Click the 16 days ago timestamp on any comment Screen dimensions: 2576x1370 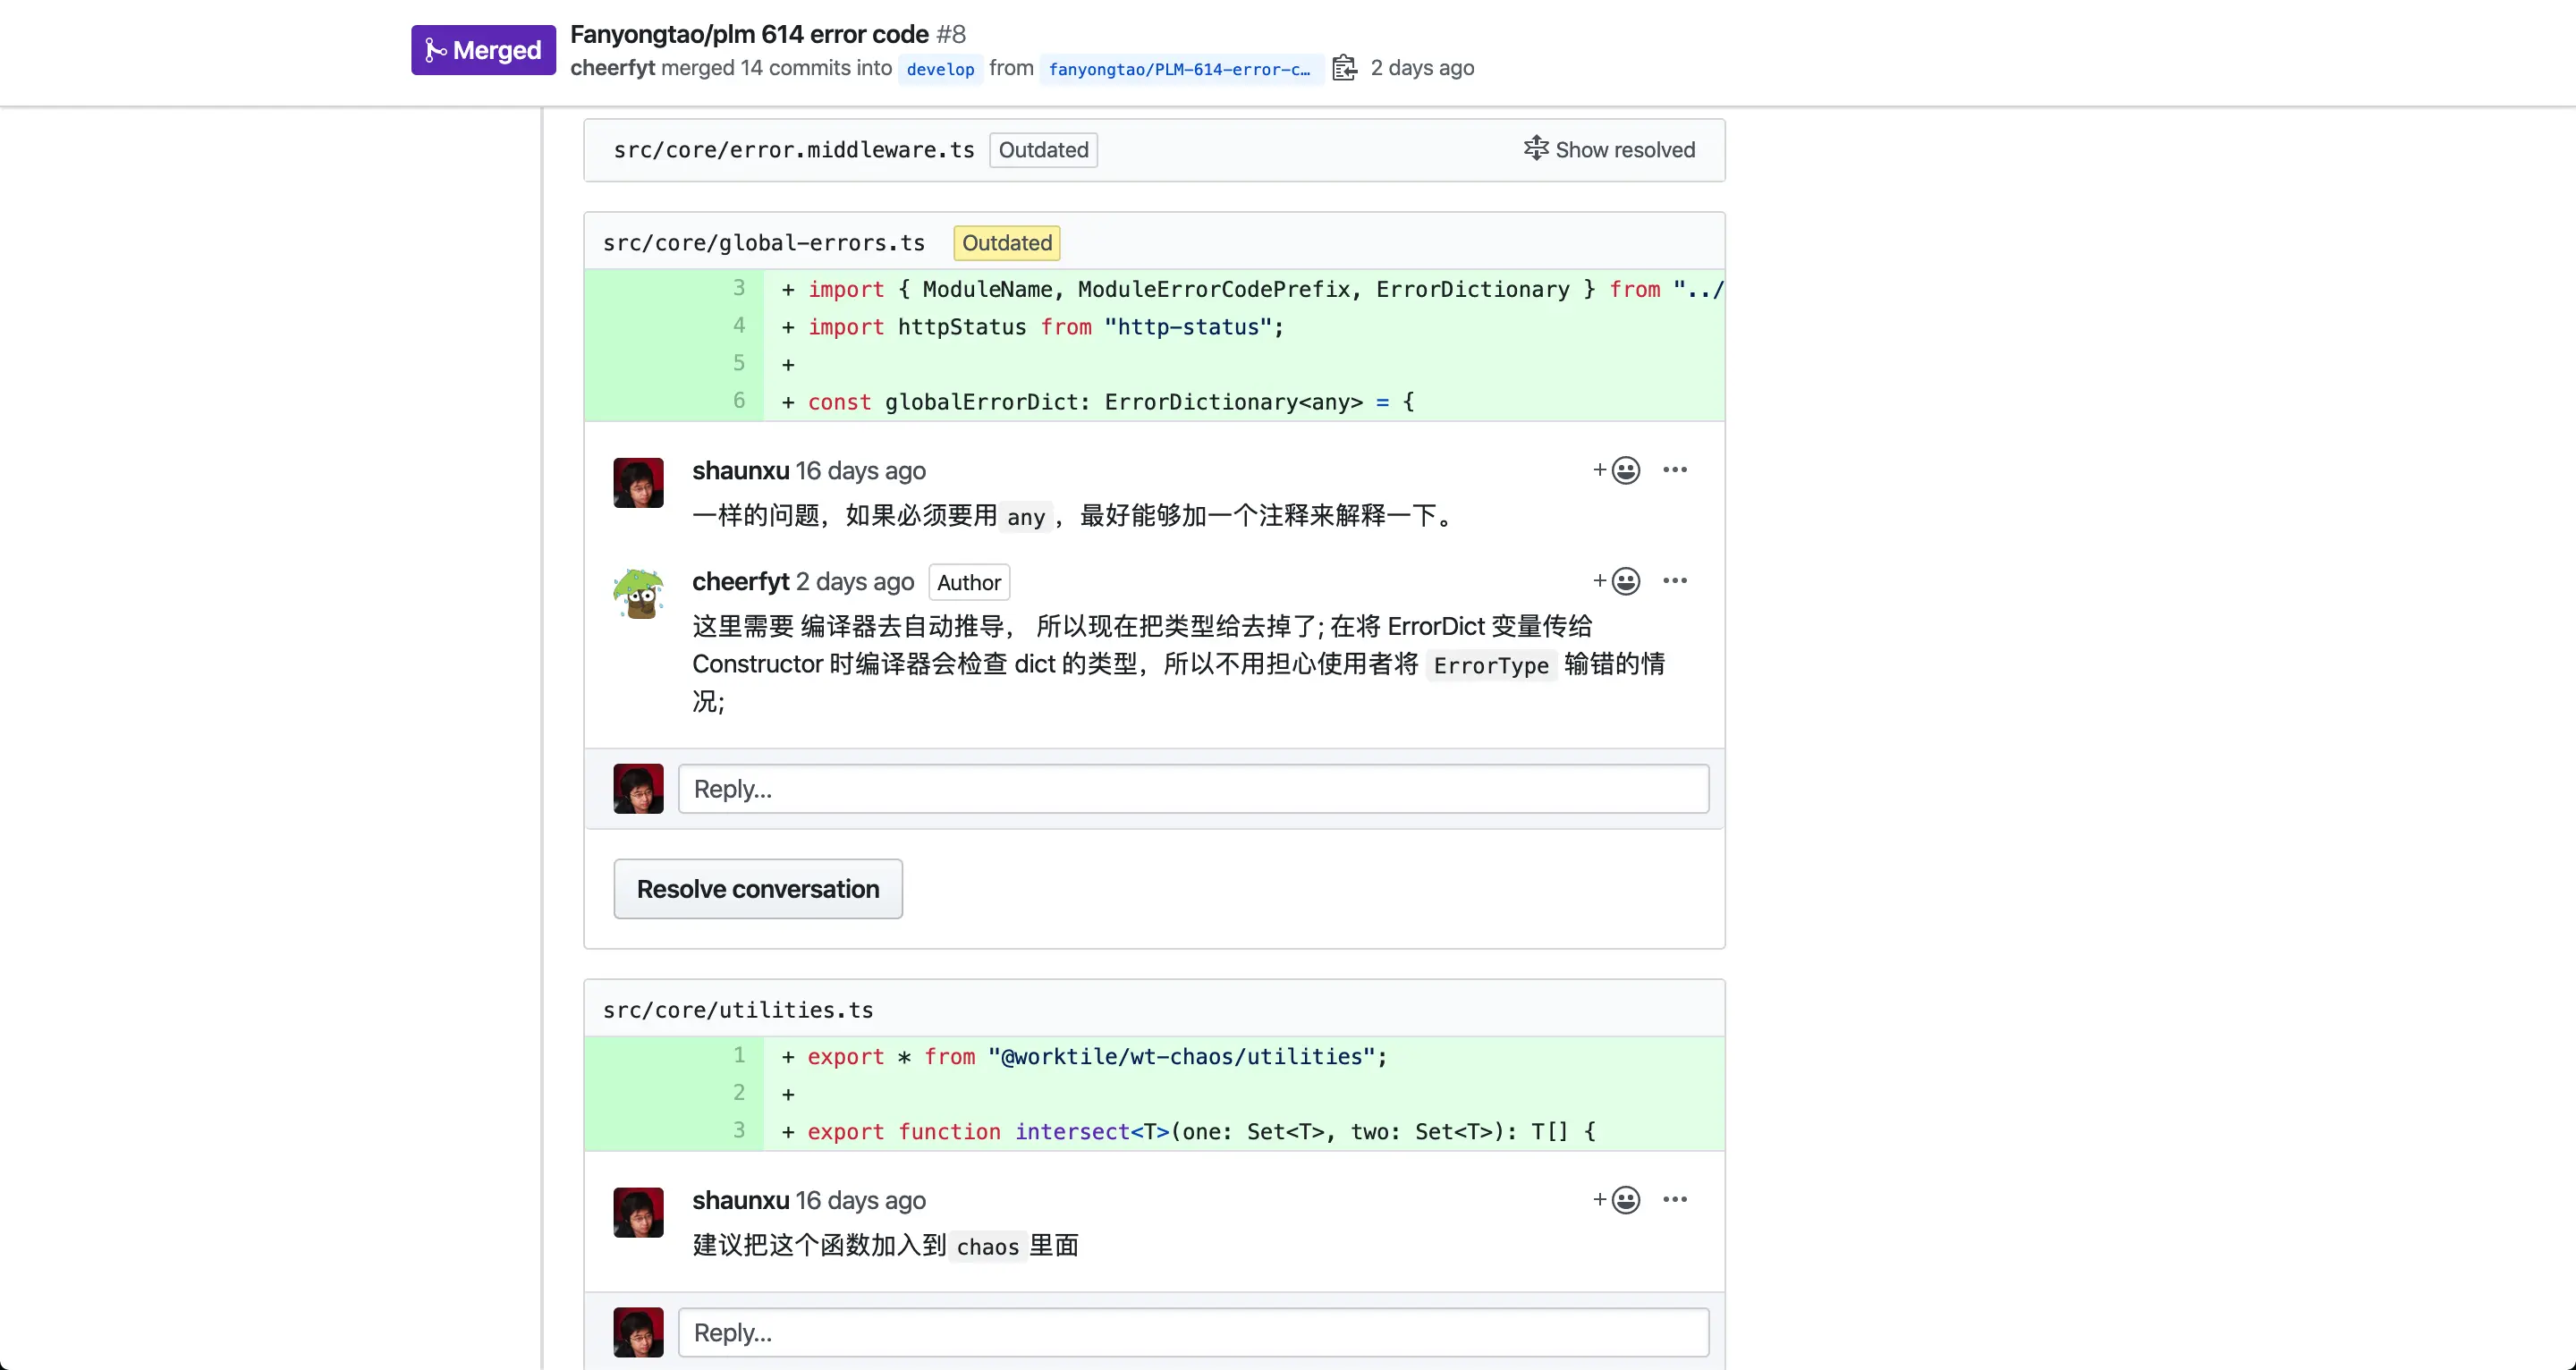coord(861,471)
